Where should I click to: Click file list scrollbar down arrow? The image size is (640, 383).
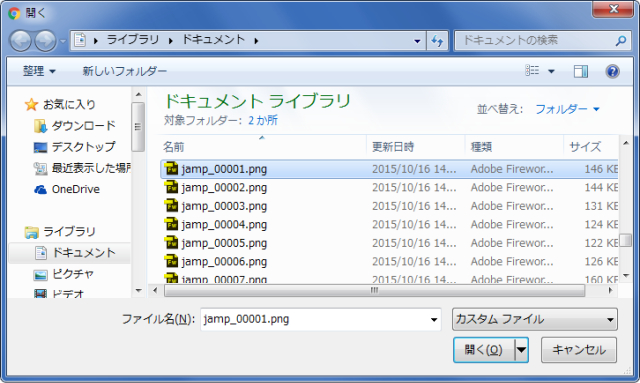(x=626, y=276)
